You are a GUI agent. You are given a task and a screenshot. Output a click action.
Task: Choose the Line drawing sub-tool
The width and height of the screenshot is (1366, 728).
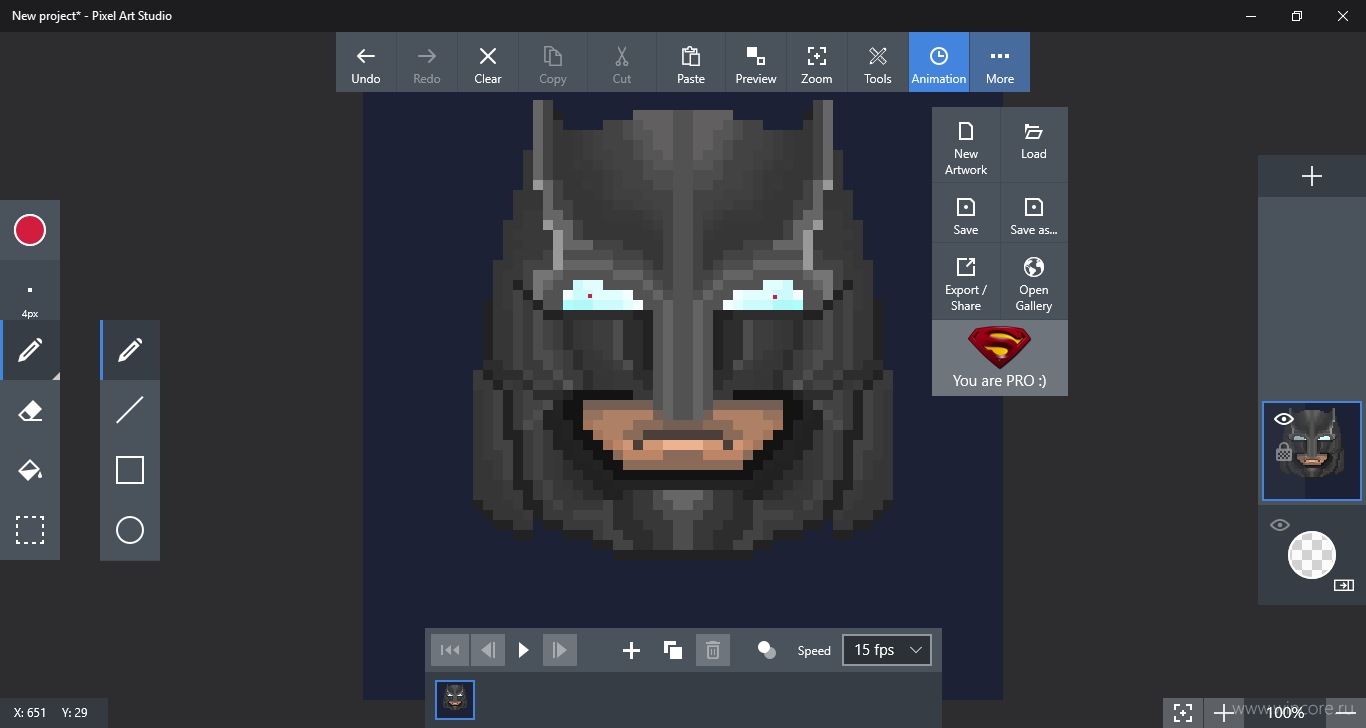pyautogui.click(x=130, y=410)
